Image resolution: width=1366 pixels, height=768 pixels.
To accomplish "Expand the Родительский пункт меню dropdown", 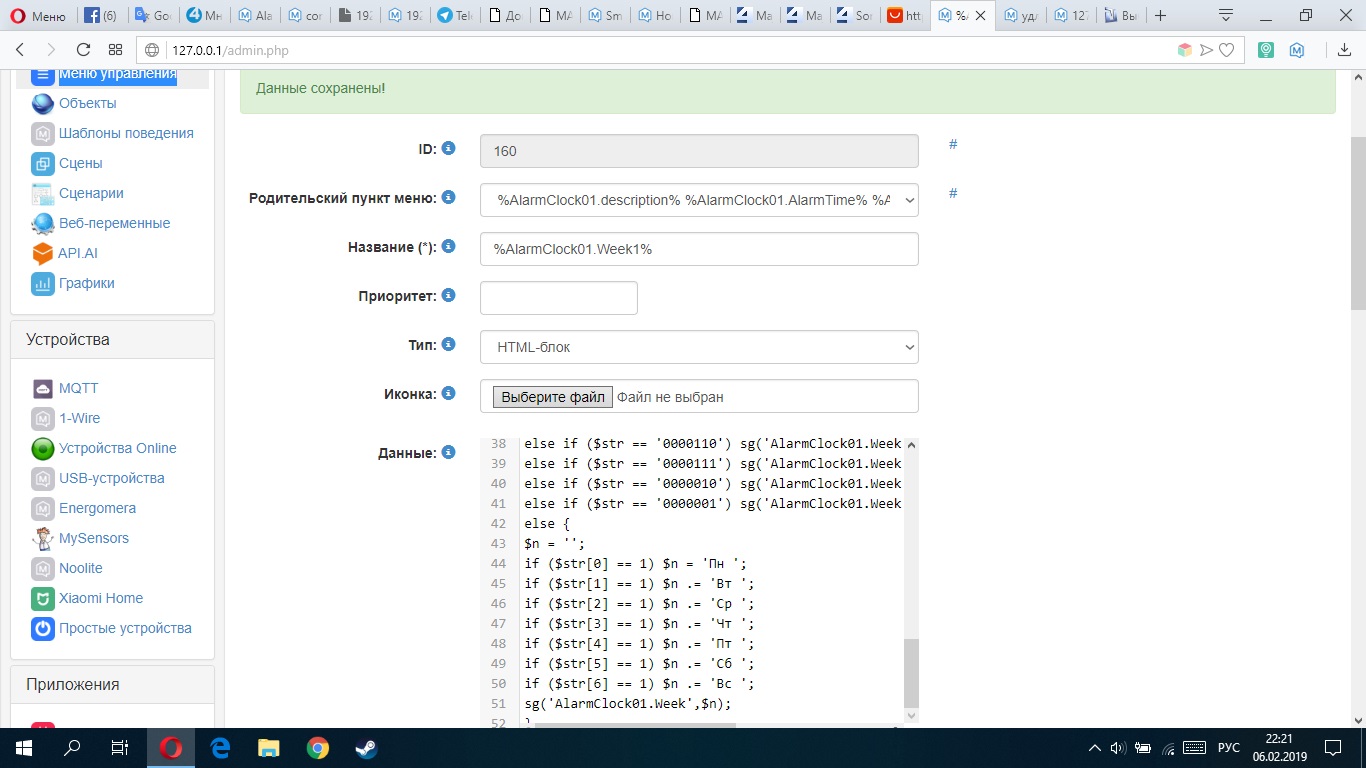I will point(699,200).
